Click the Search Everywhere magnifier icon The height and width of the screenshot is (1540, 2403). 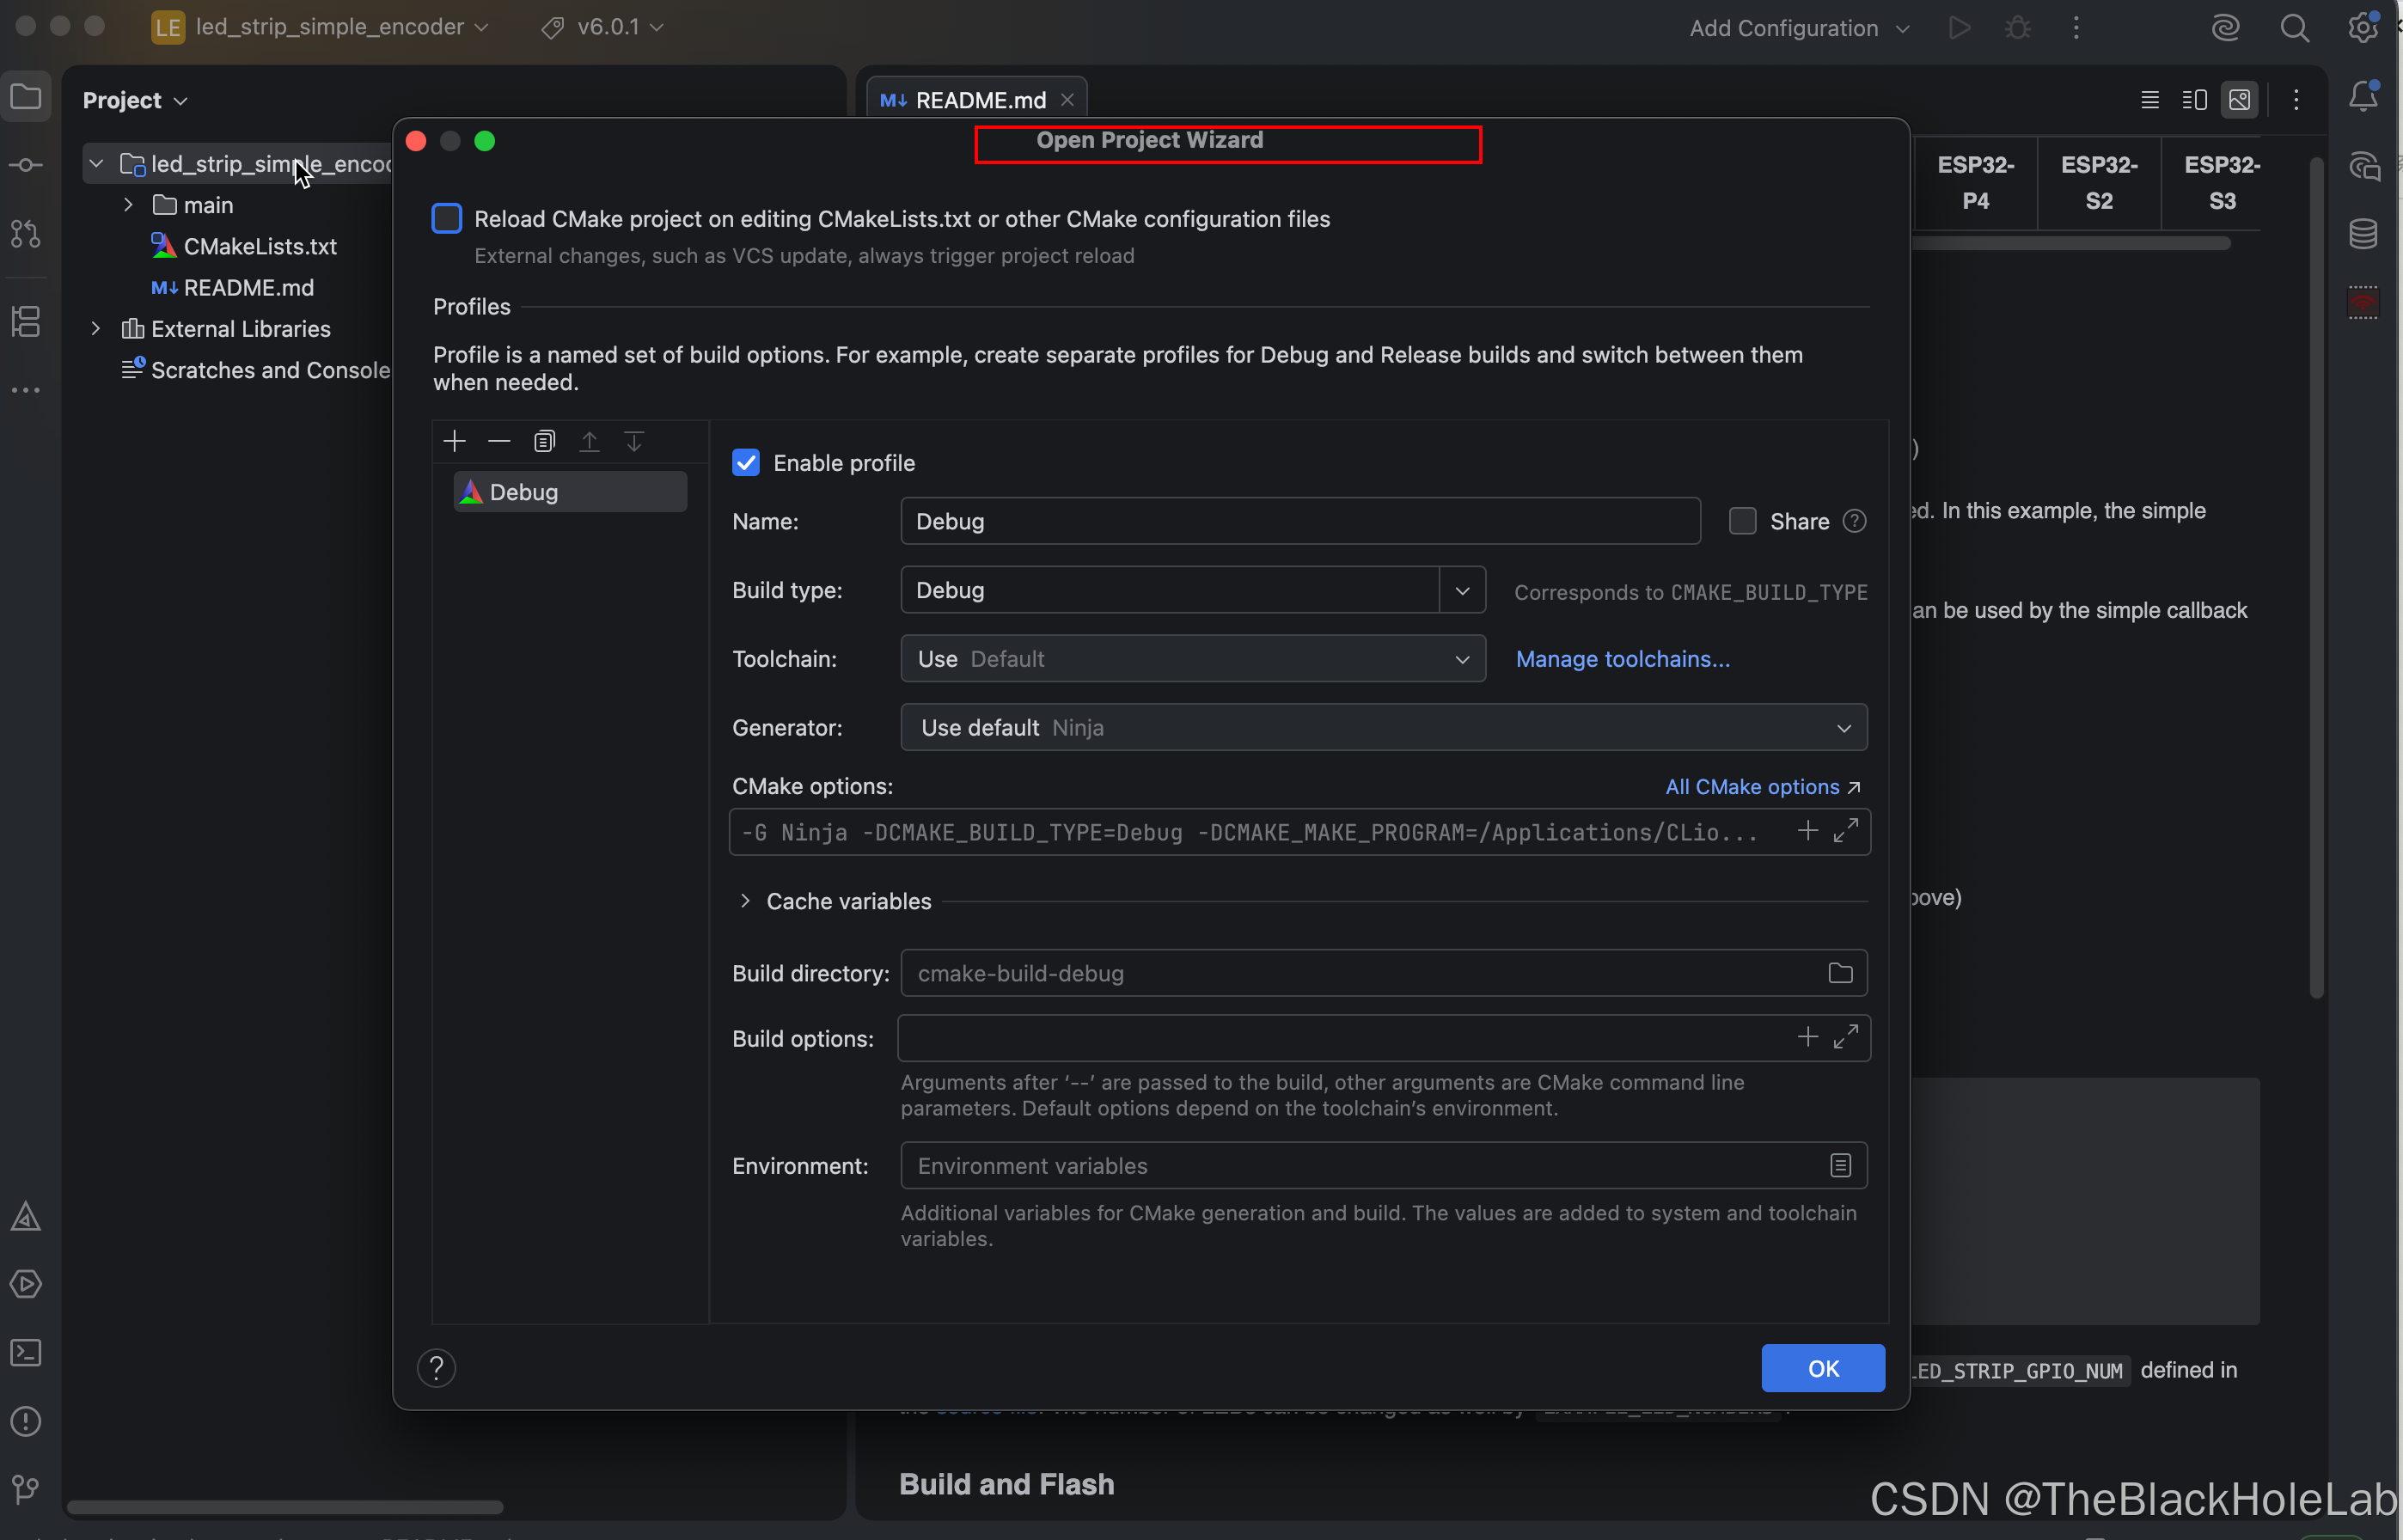point(2294,28)
